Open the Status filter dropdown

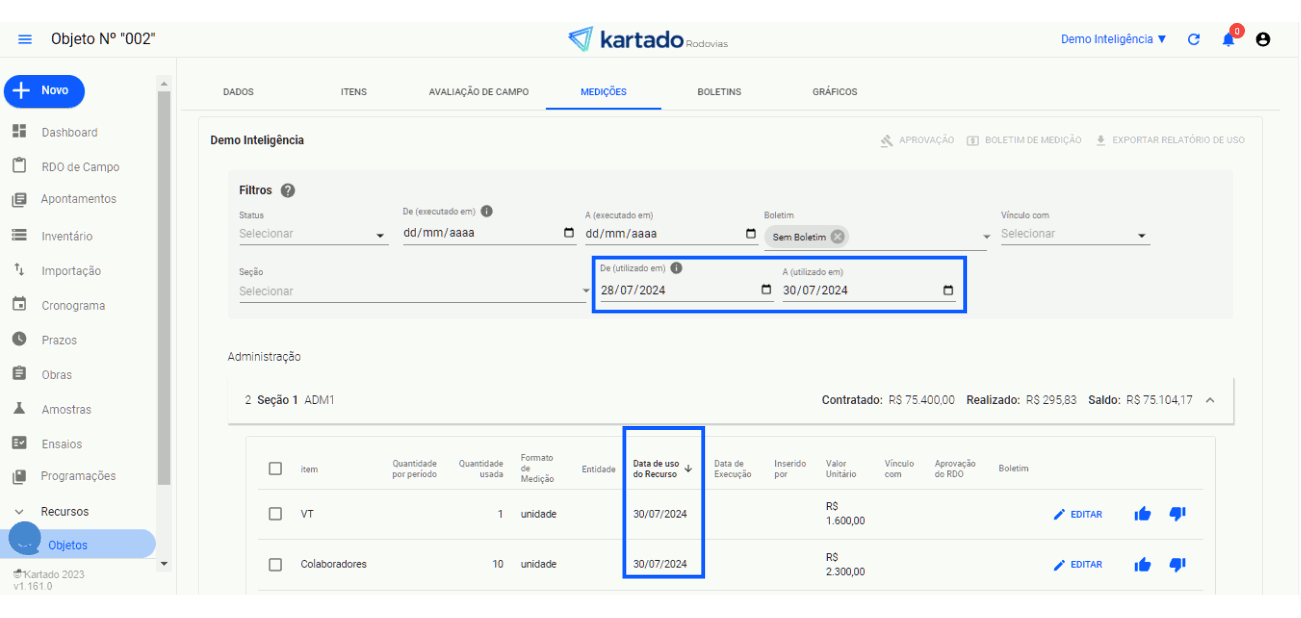pyautogui.click(x=312, y=234)
